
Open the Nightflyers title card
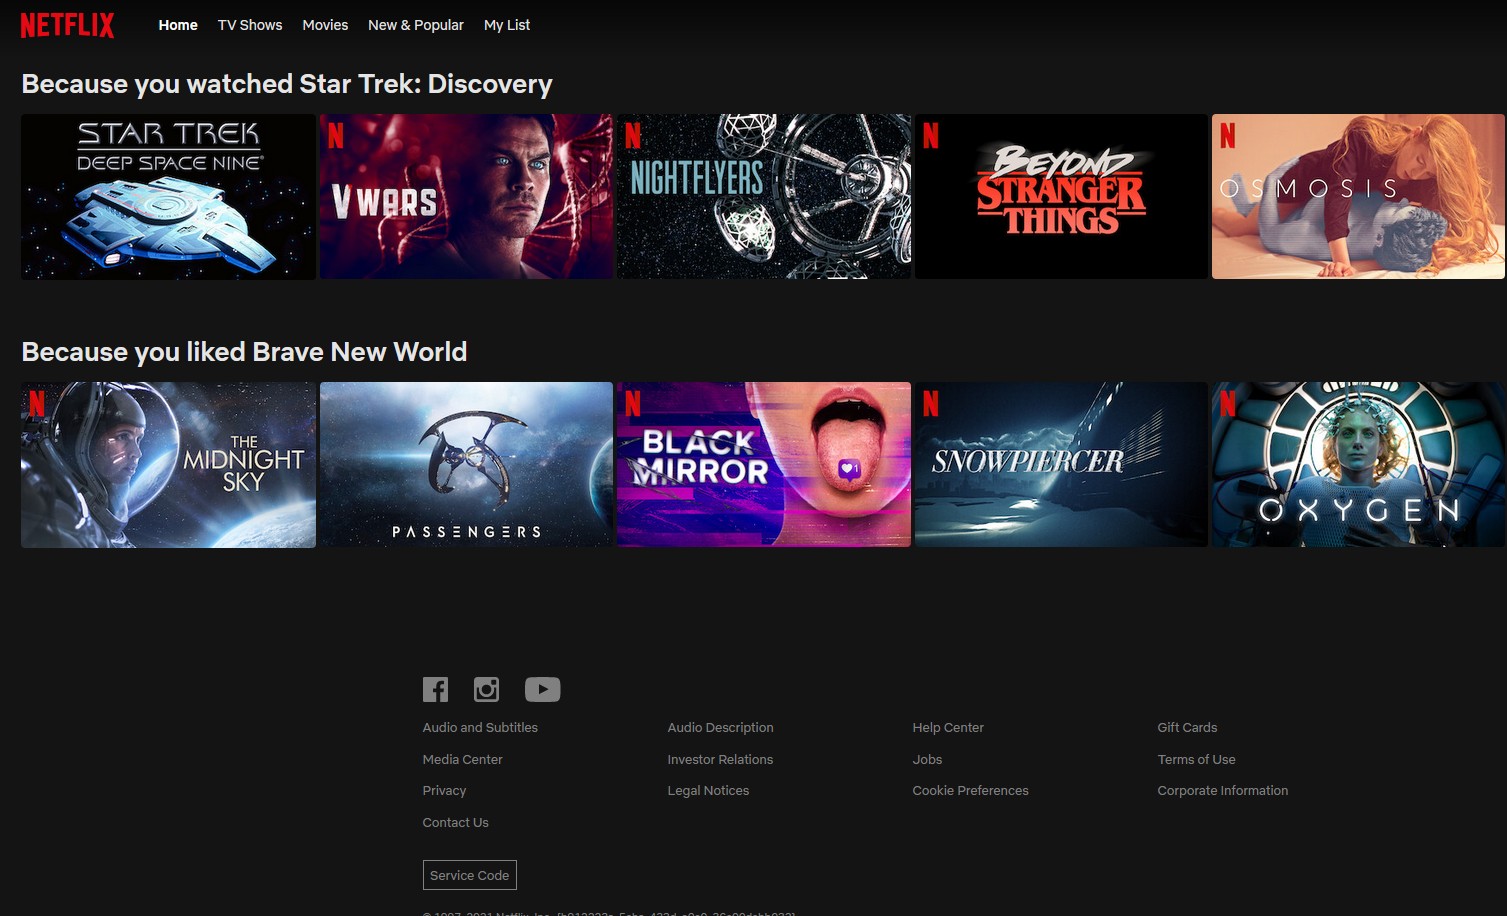(764, 196)
